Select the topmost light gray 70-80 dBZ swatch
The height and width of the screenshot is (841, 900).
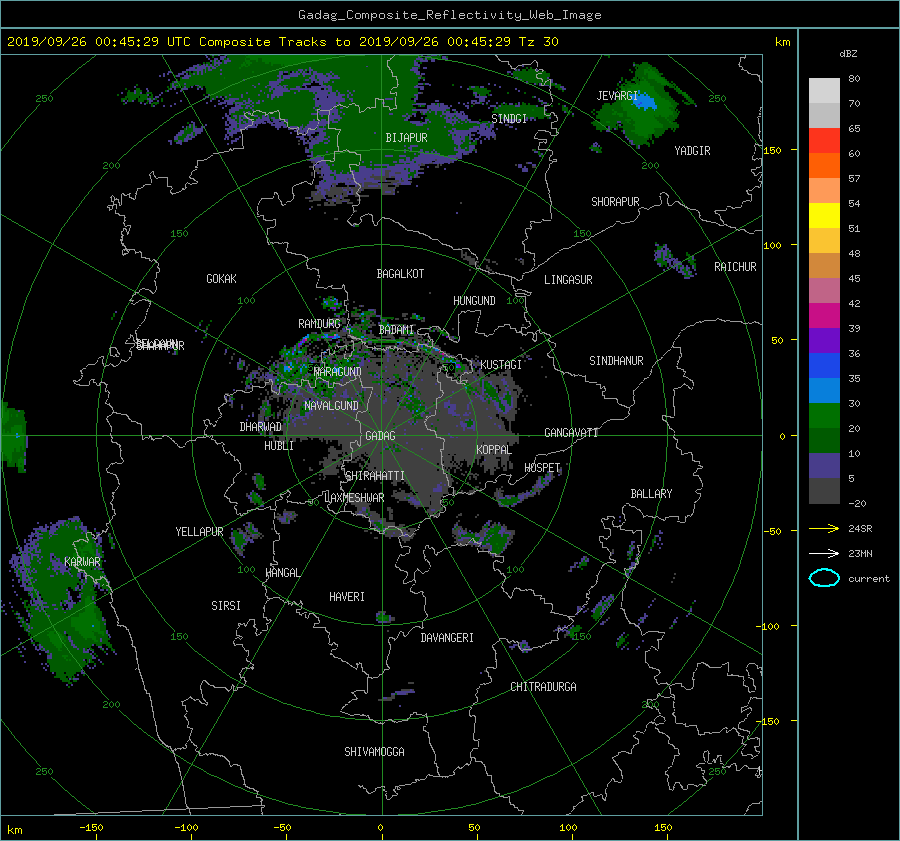[824, 91]
